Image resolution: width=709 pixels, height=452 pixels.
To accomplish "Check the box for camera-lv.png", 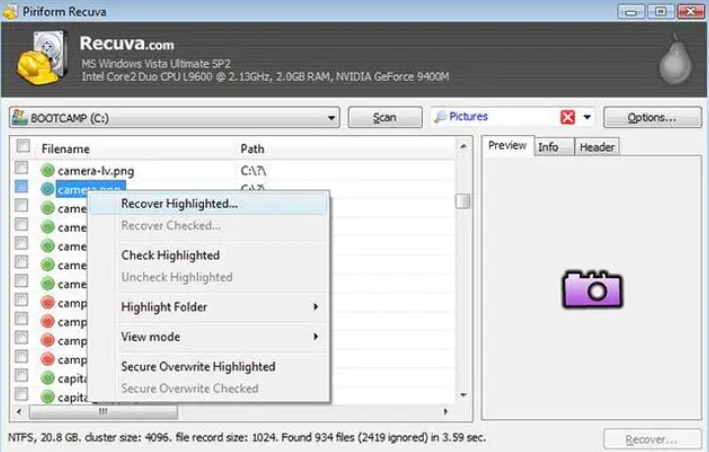I will pos(21,168).
